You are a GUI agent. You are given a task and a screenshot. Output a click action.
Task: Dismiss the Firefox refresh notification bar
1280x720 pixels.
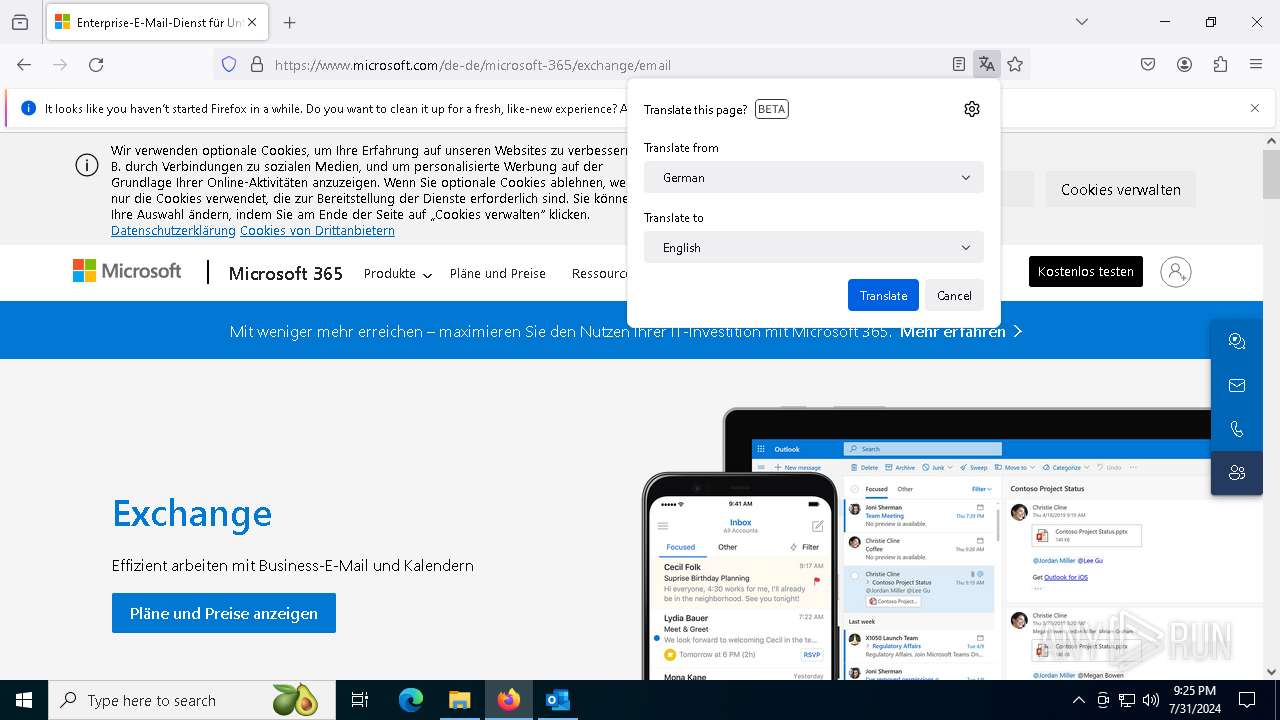click(1255, 108)
